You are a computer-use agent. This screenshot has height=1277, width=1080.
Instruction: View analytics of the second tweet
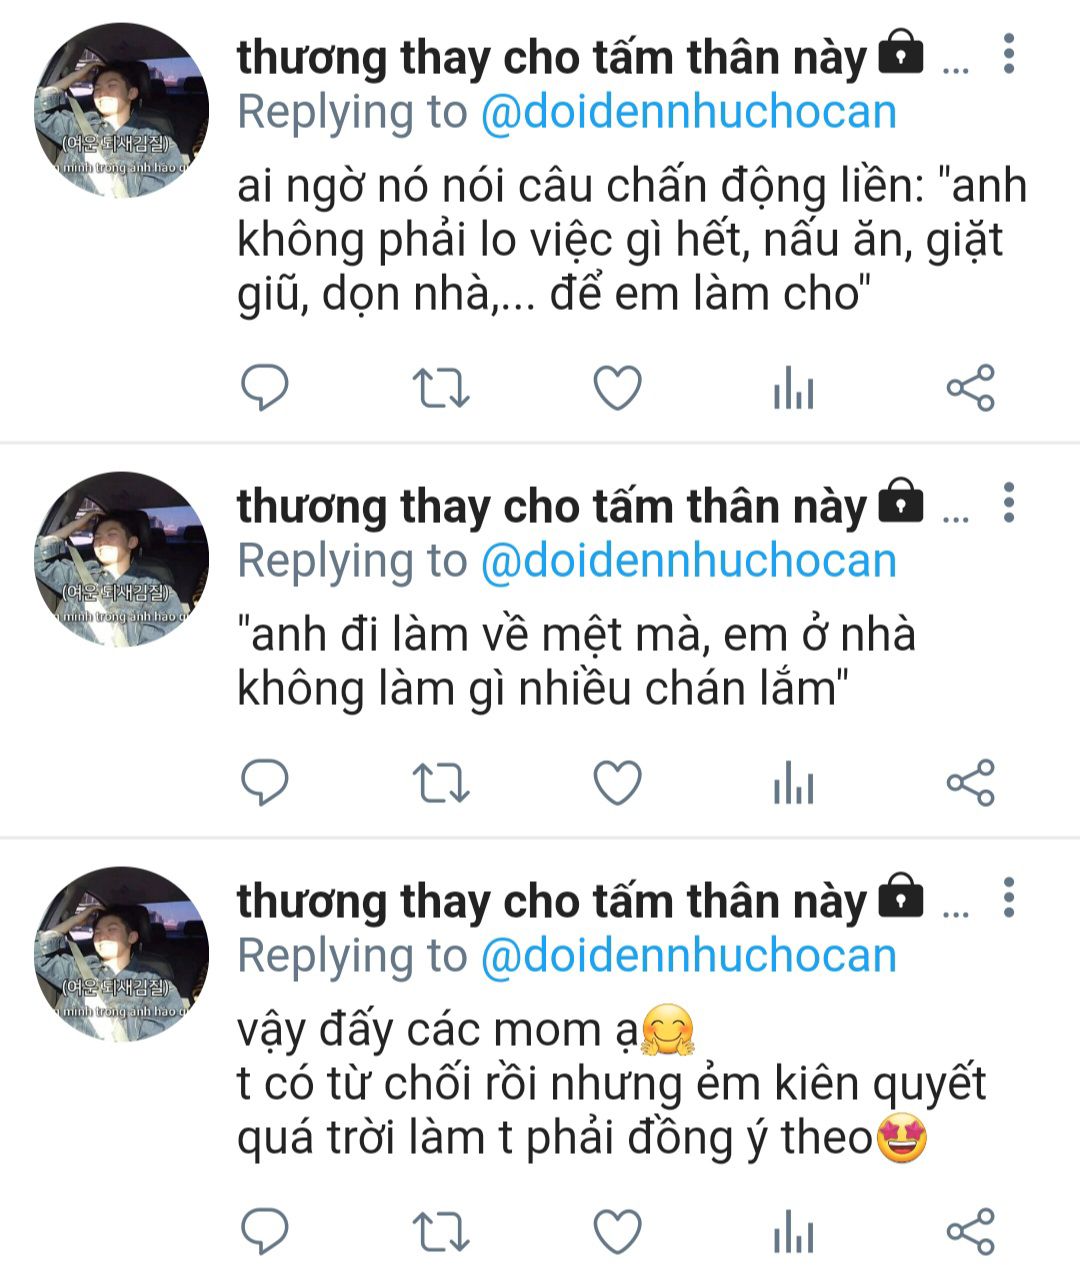coord(794,783)
